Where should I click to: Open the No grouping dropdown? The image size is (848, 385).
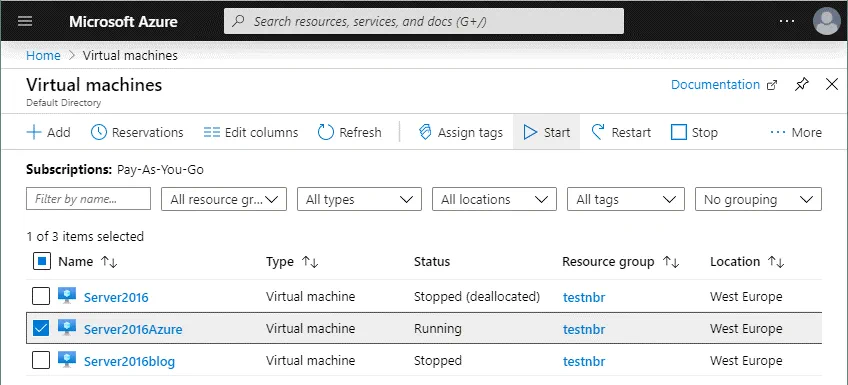tap(758, 199)
